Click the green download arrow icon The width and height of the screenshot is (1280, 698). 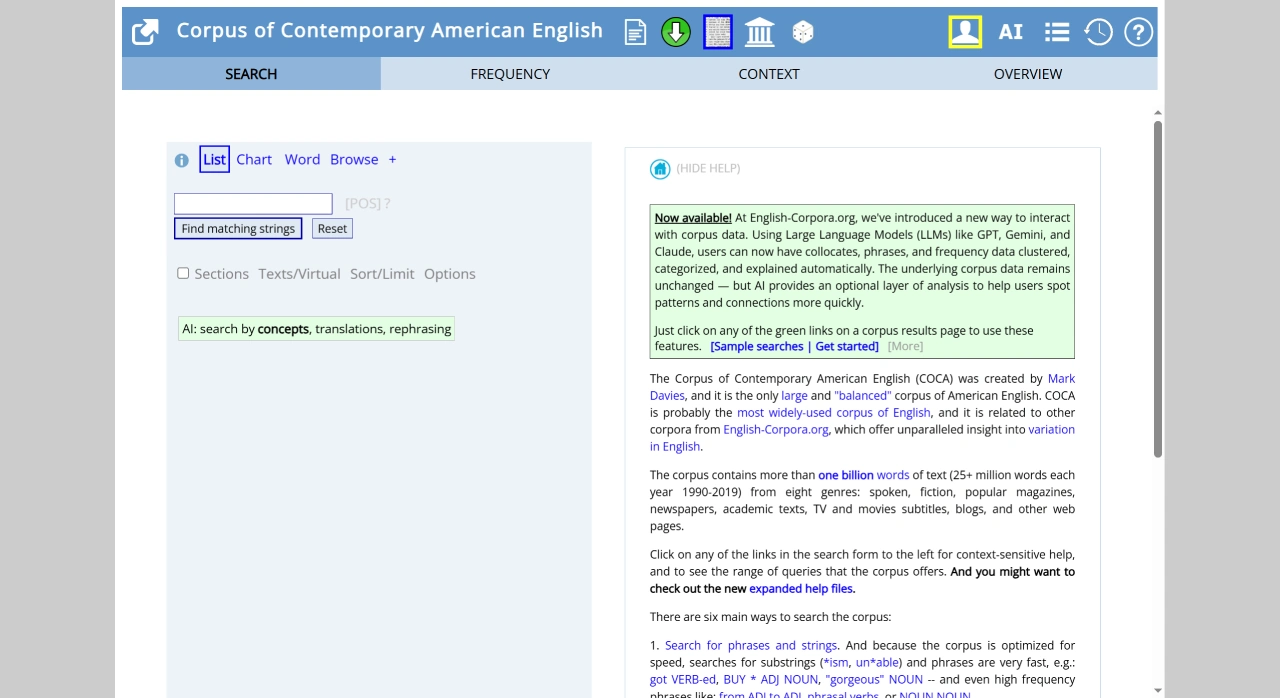676,32
